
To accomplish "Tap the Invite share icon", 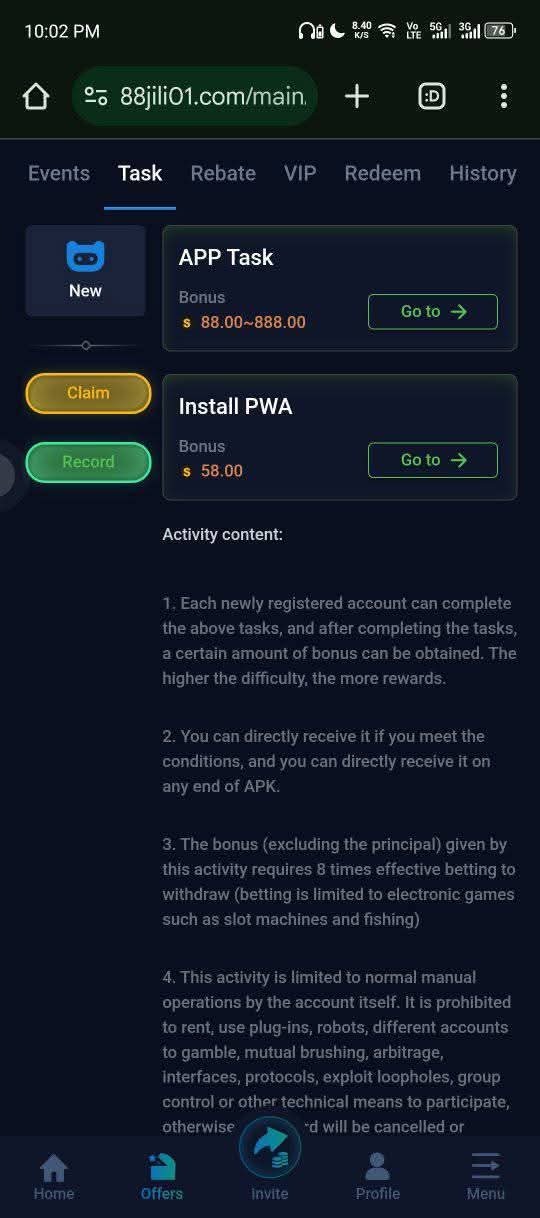I will (x=270, y=1147).
